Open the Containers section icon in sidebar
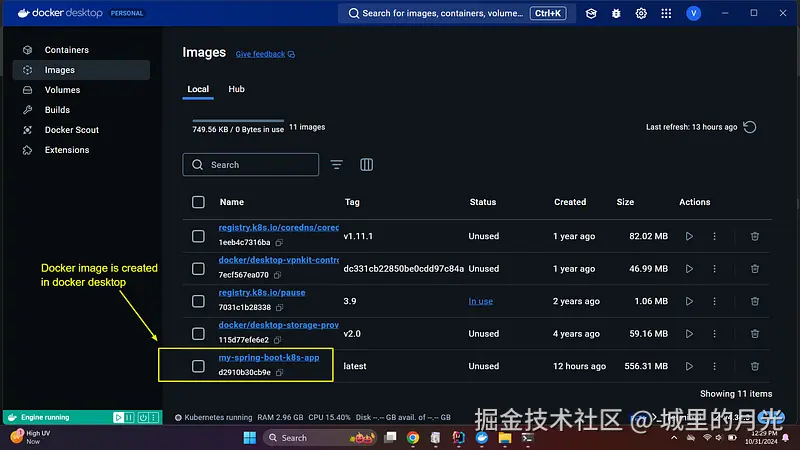This screenshot has height=450, width=800. 28,50
